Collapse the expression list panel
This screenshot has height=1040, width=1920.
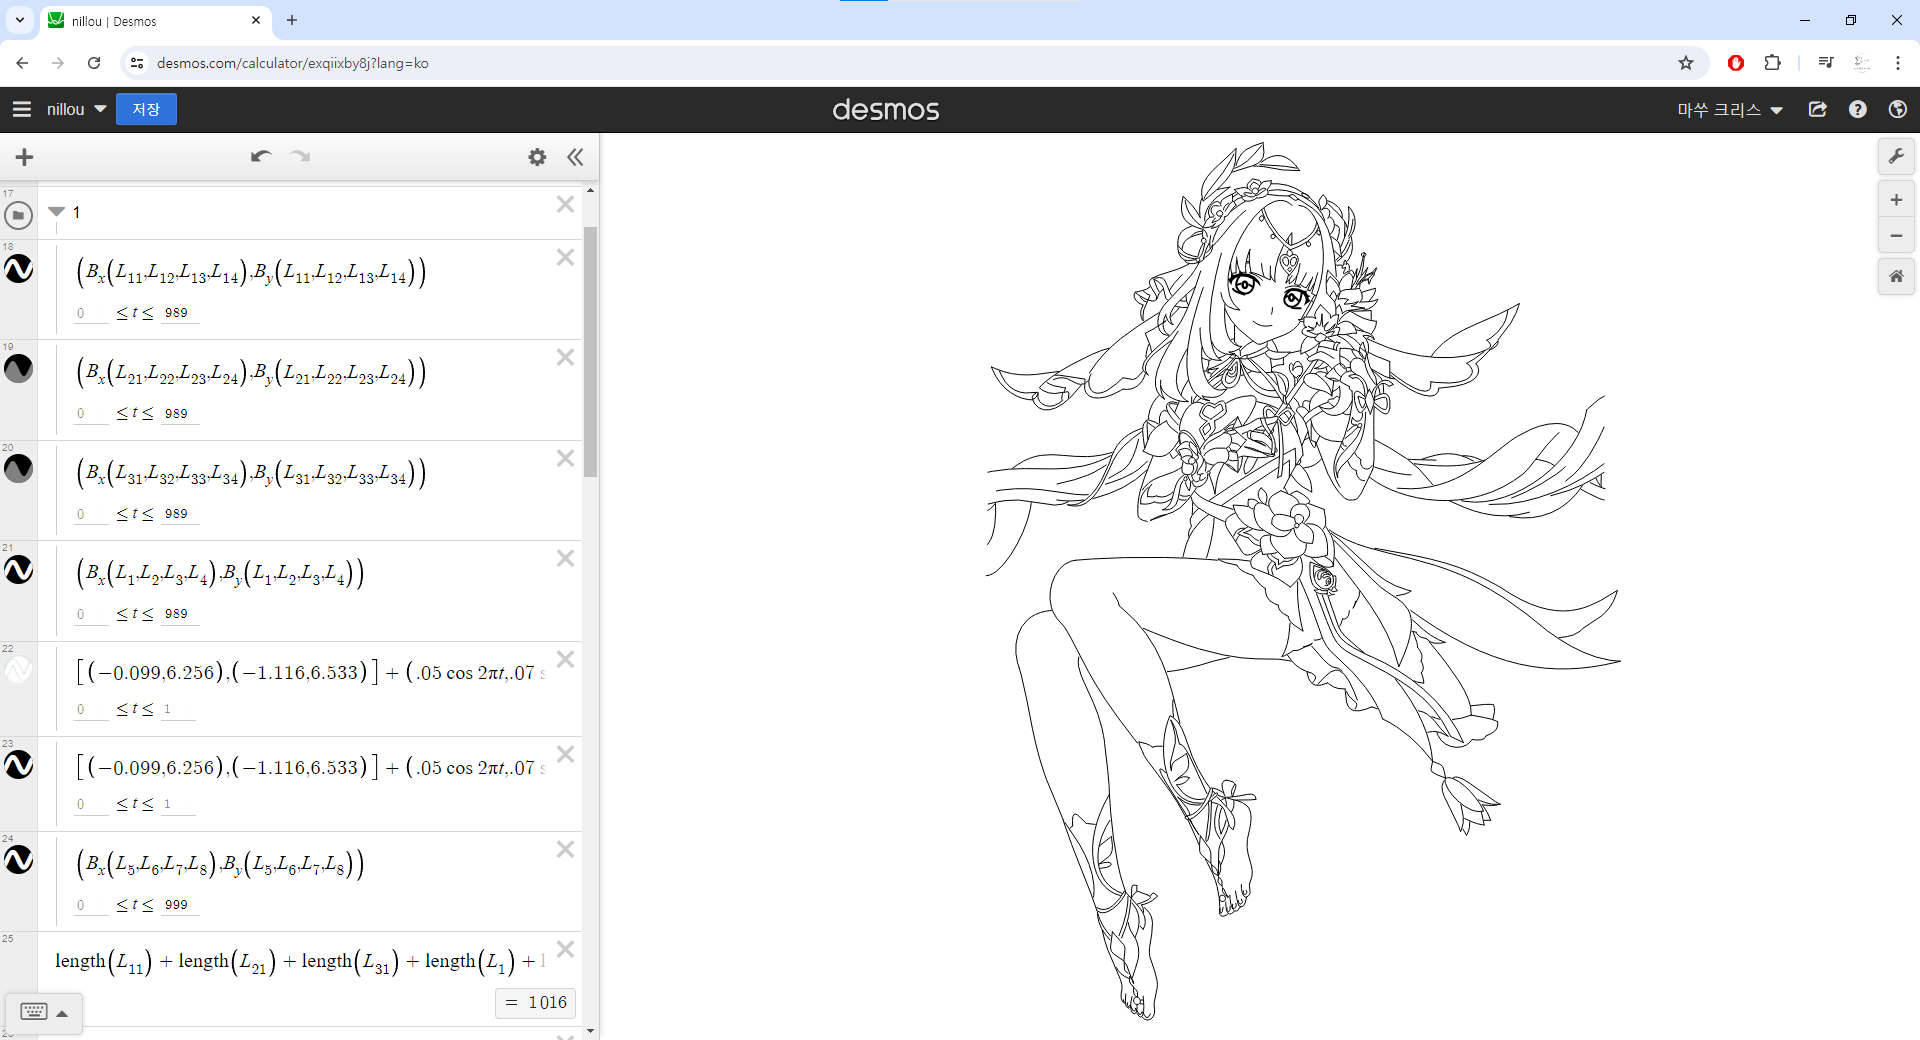tap(575, 157)
